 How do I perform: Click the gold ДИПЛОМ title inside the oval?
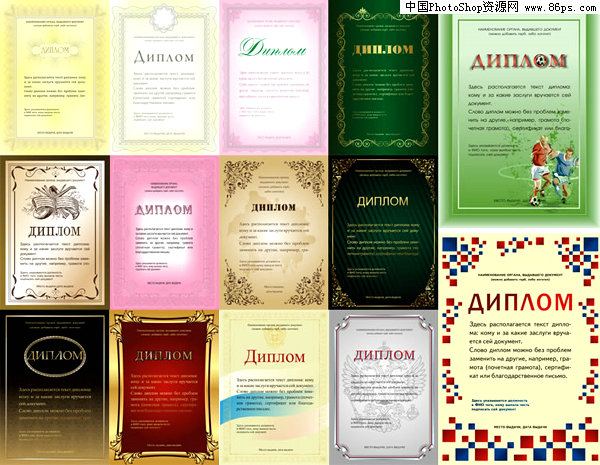[x=55, y=356]
